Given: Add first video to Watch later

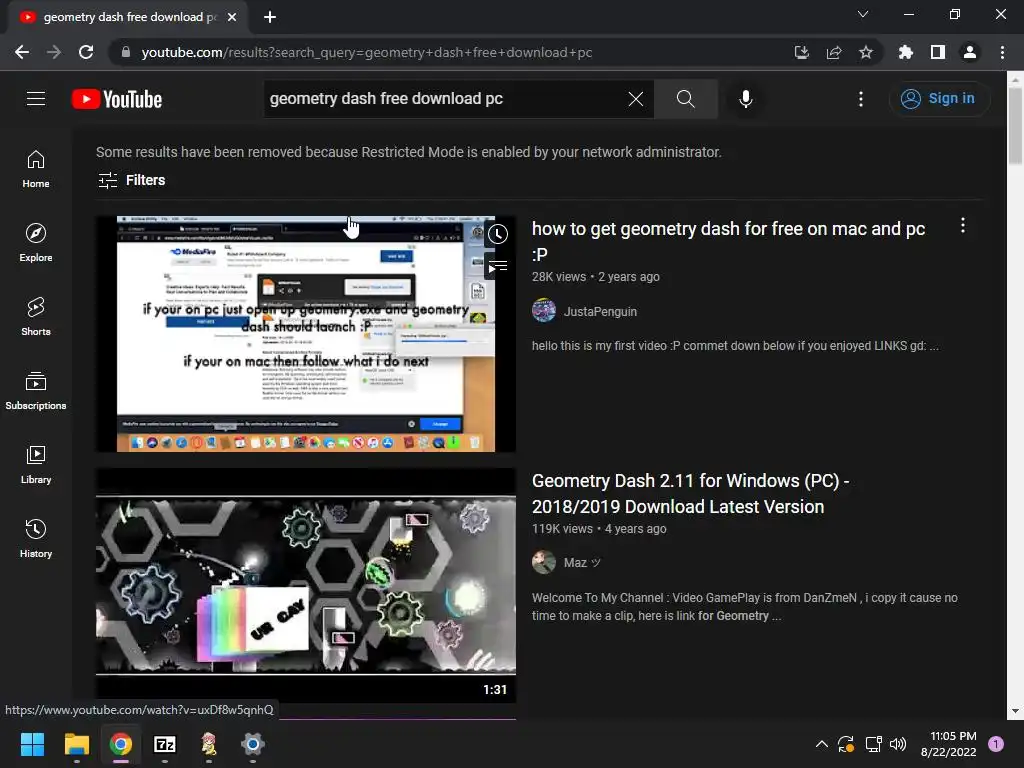Looking at the screenshot, I should (498, 234).
